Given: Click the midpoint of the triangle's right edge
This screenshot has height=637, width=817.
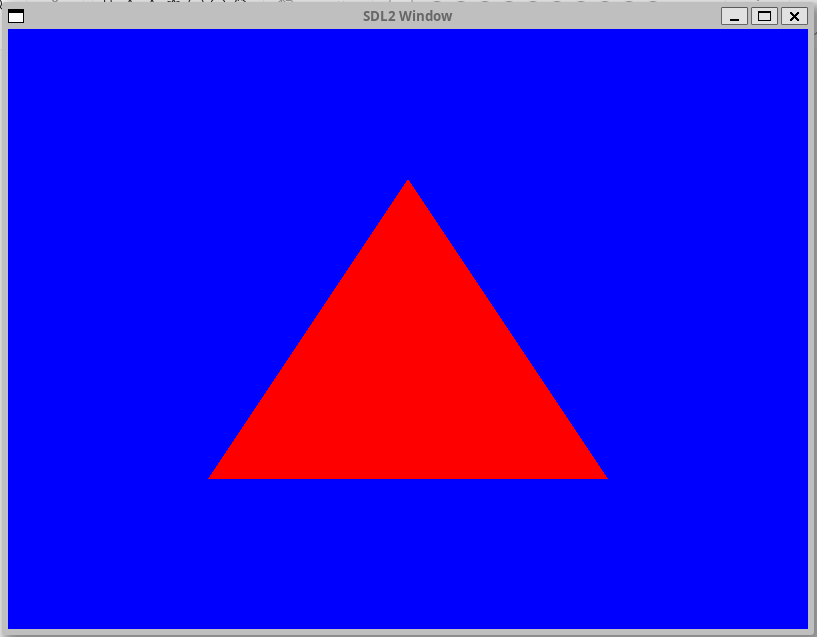Looking at the screenshot, I should [506, 330].
